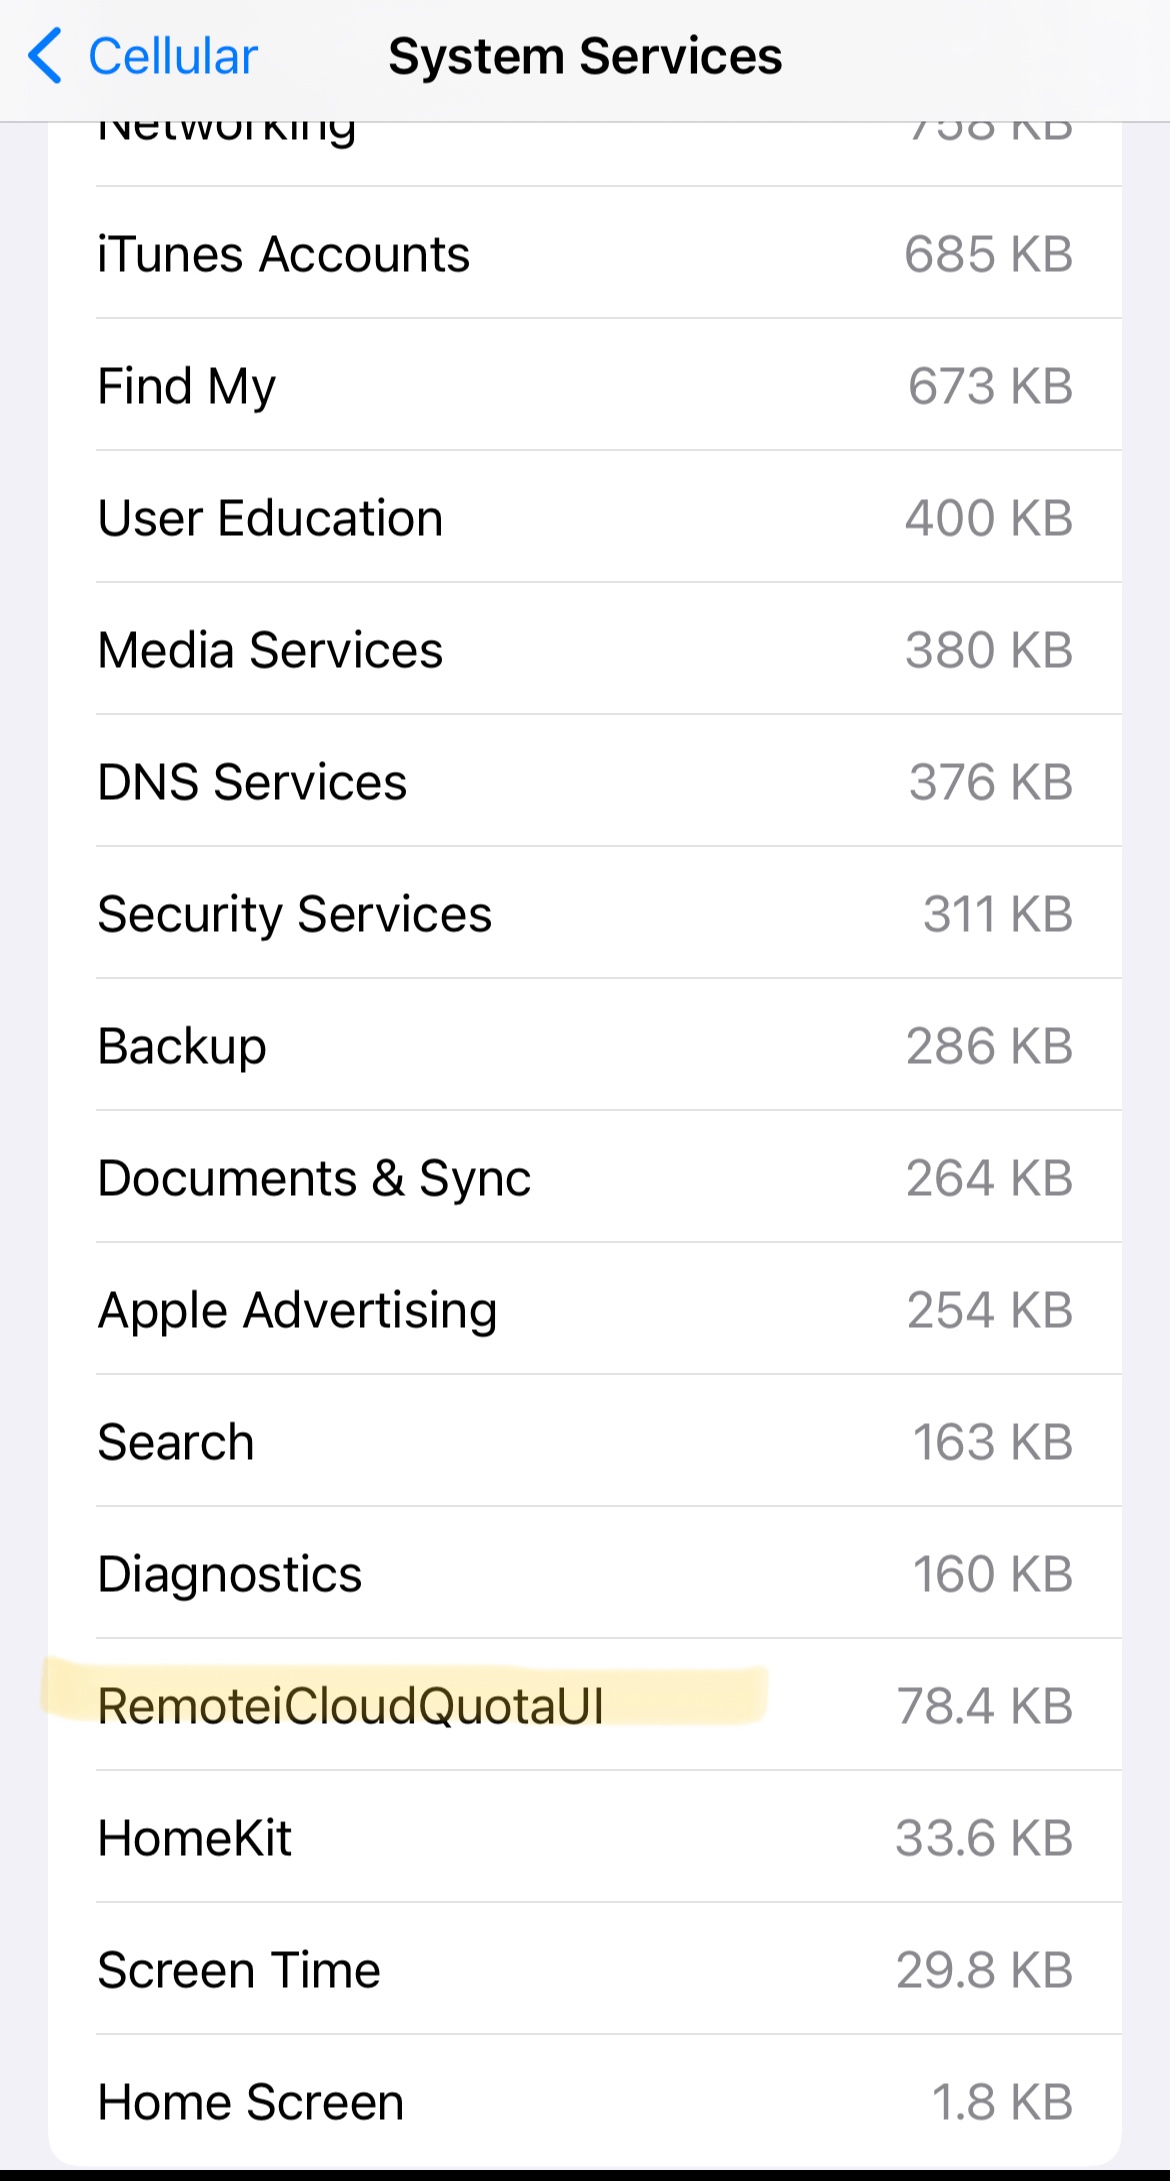This screenshot has width=1170, height=2181.
Task: Tap the Media Services item
Action: 585,650
